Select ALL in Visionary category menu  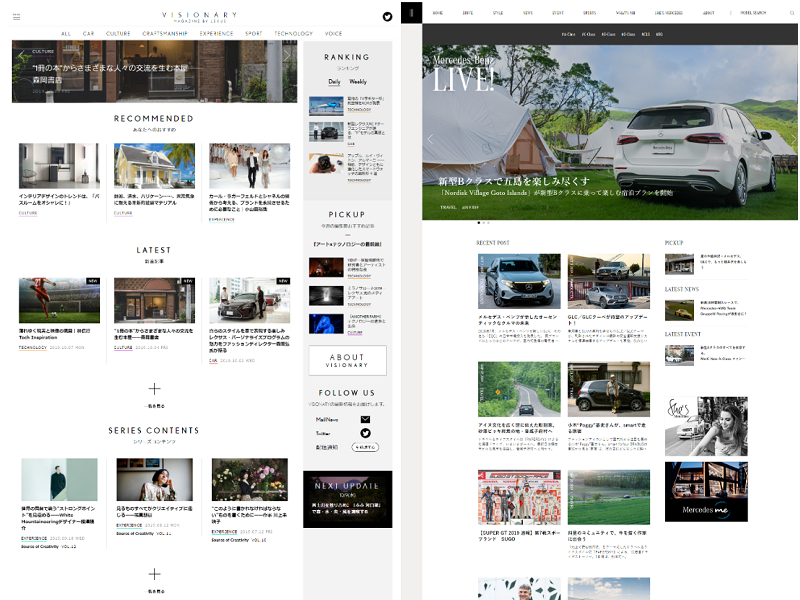(66, 34)
